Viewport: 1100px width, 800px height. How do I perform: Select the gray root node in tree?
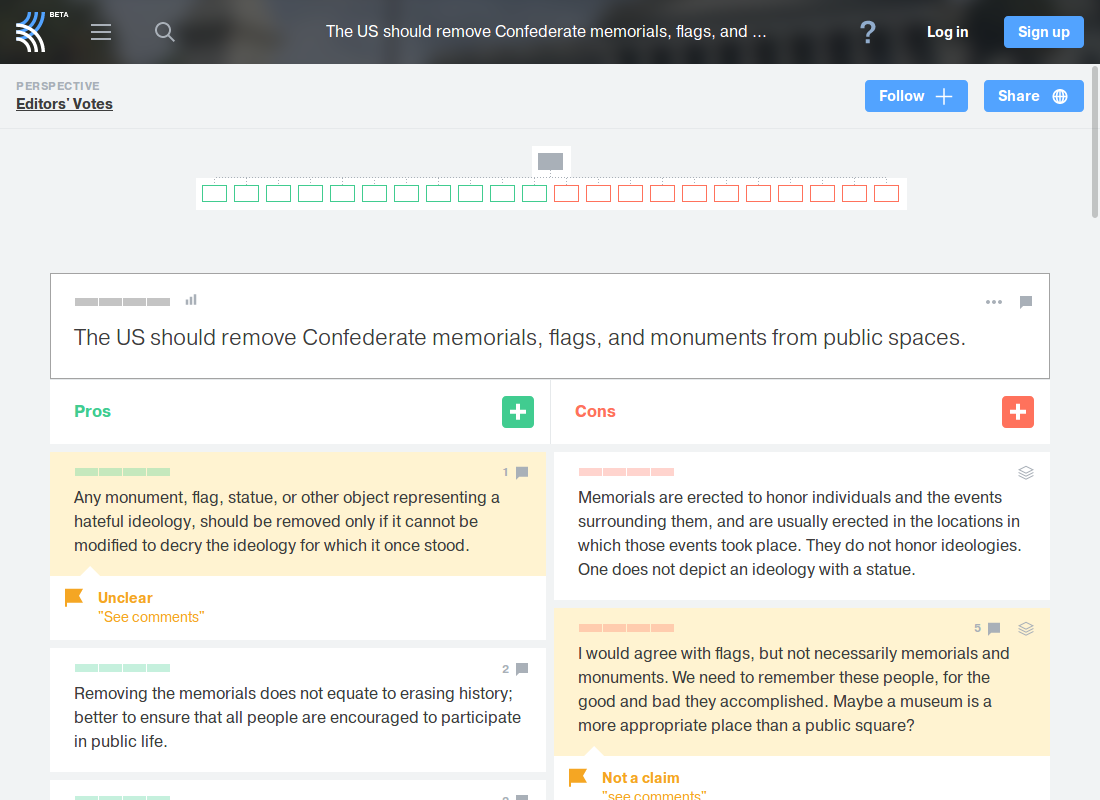pyautogui.click(x=551, y=161)
